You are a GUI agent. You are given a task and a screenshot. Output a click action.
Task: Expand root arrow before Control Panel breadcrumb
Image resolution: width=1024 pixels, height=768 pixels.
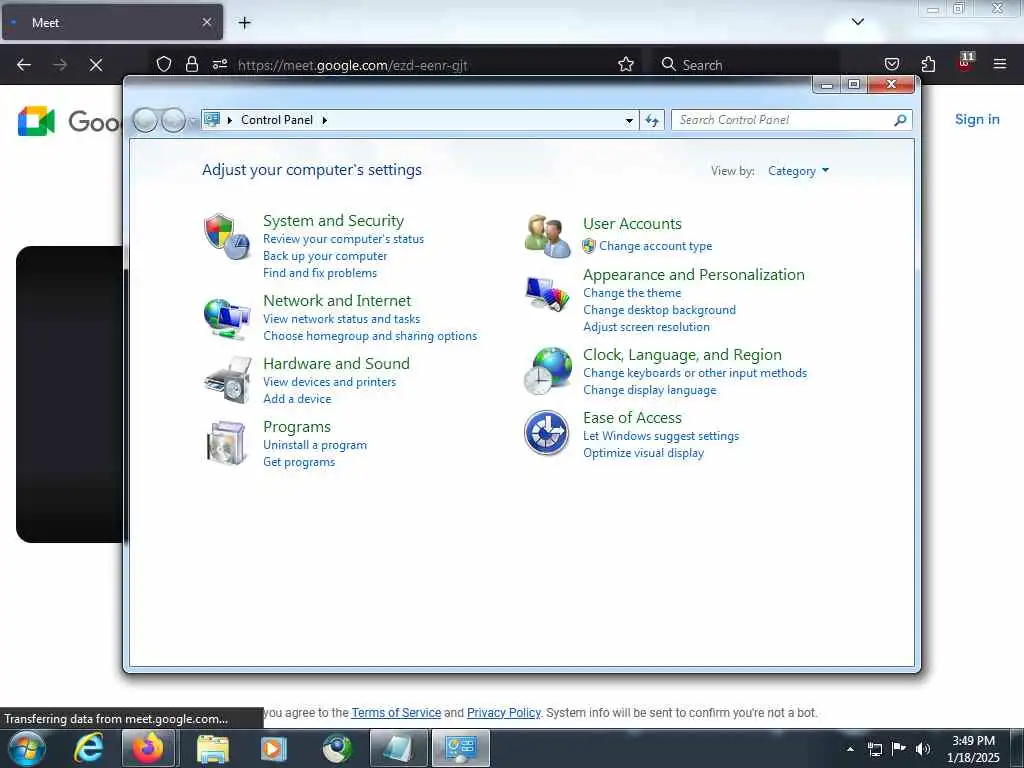pyautogui.click(x=229, y=120)
